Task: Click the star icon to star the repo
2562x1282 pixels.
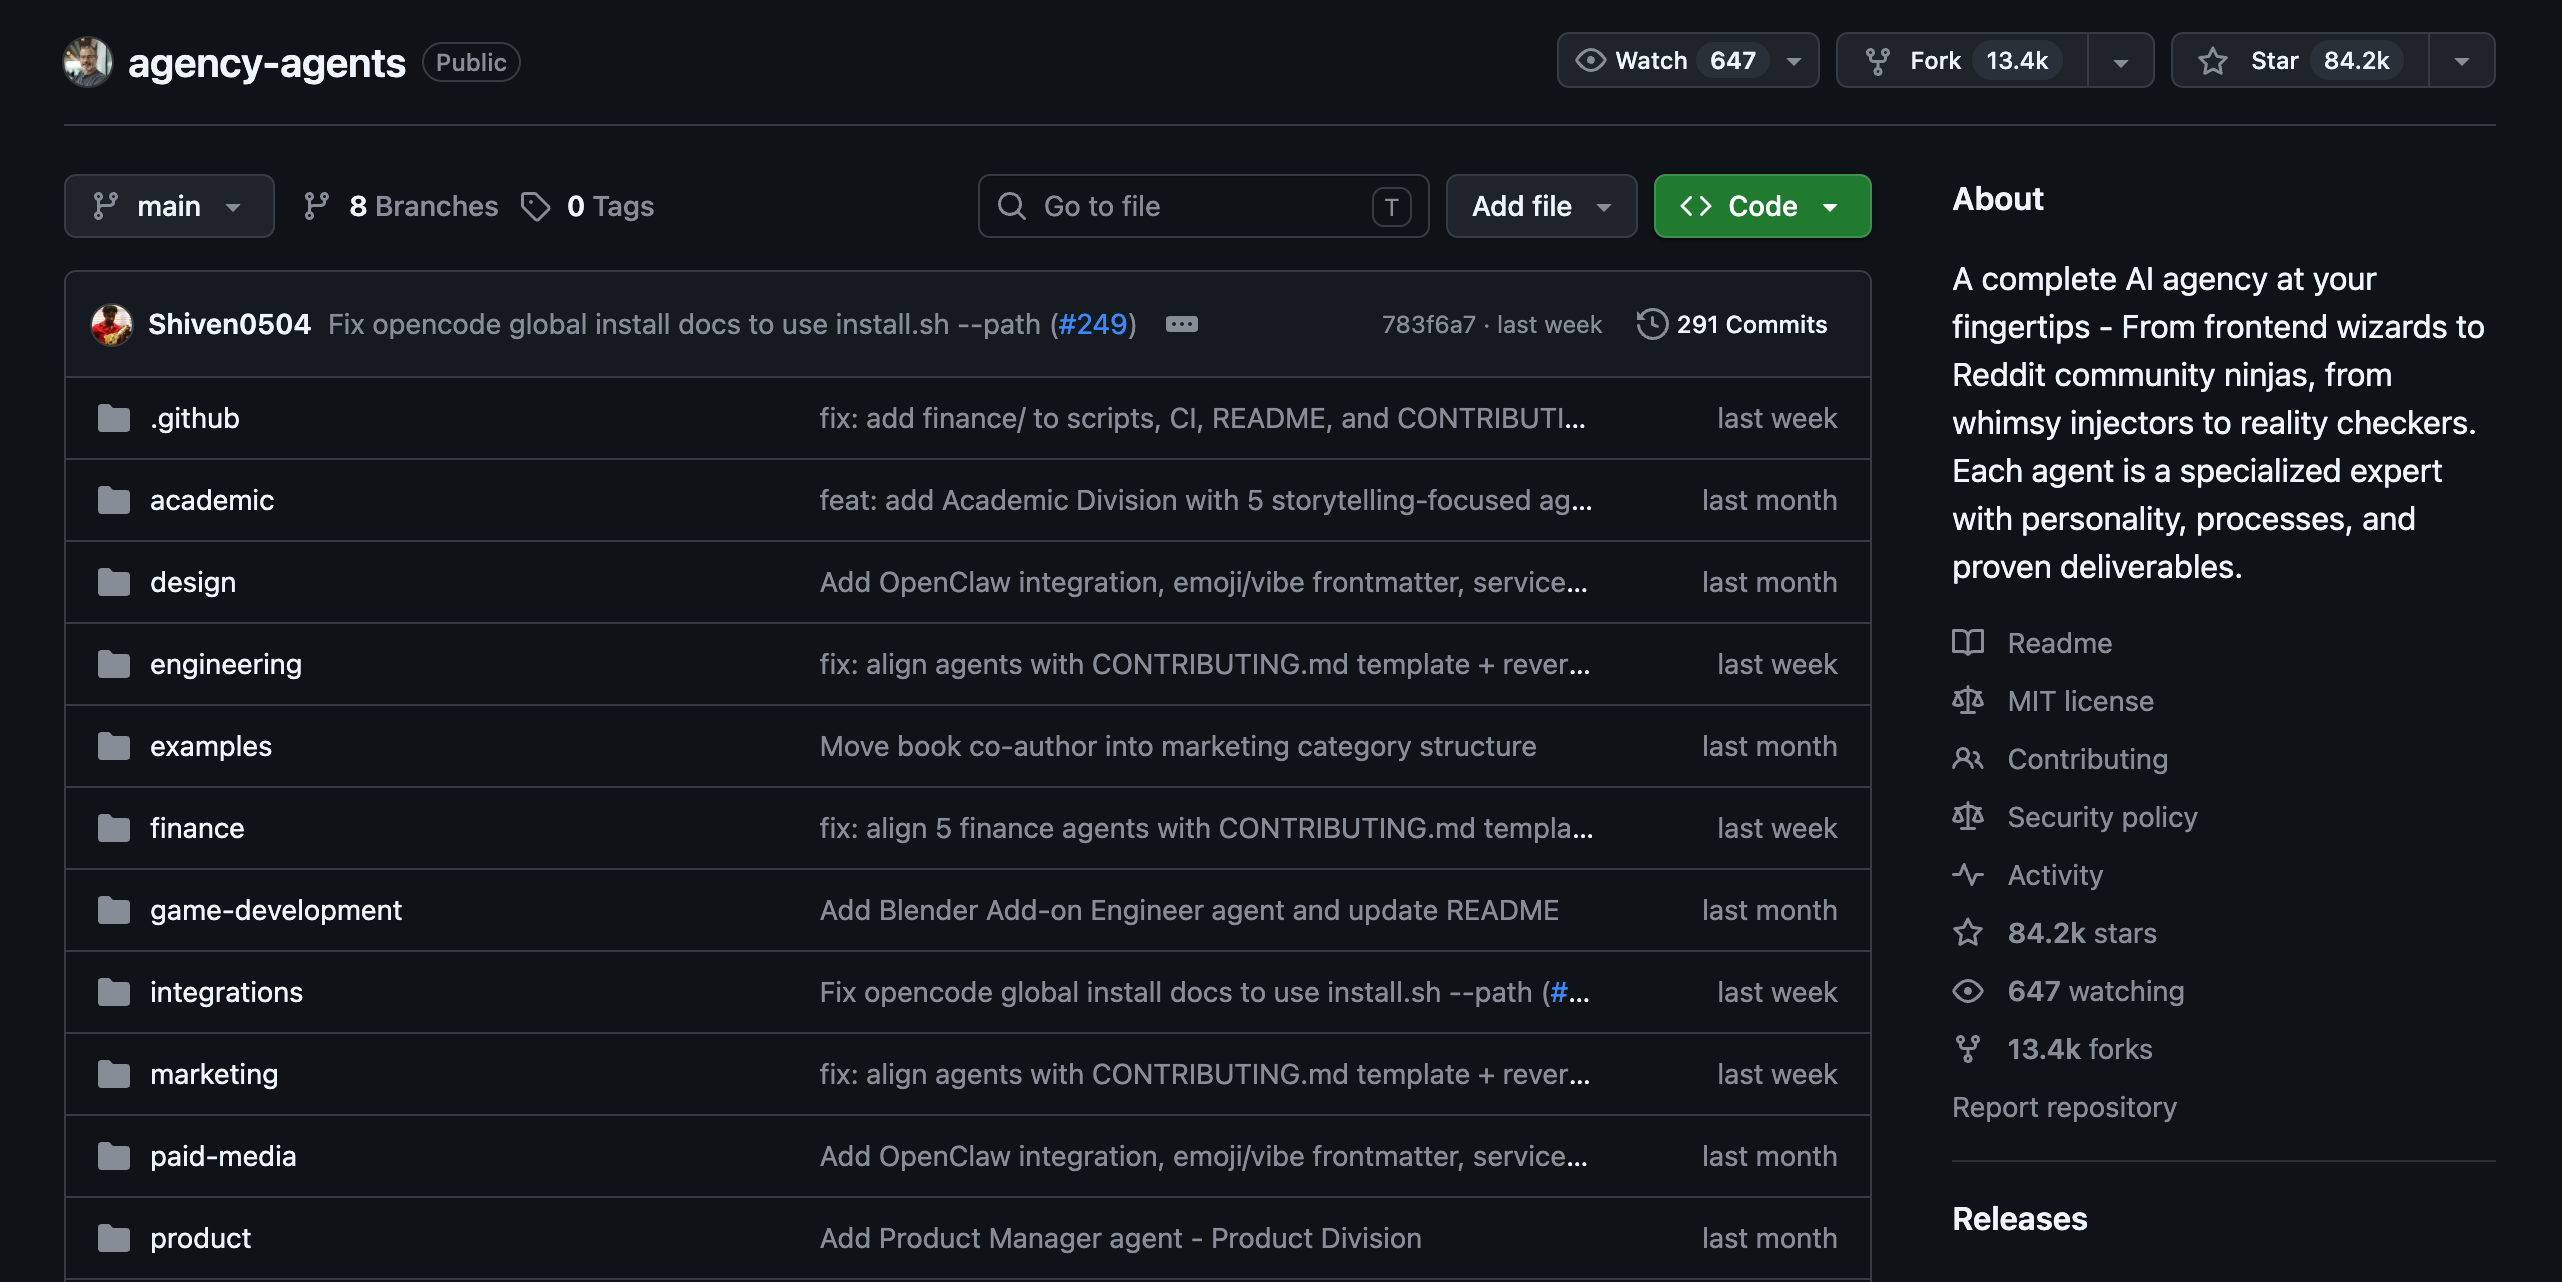Action: [x=2213, y=61]
